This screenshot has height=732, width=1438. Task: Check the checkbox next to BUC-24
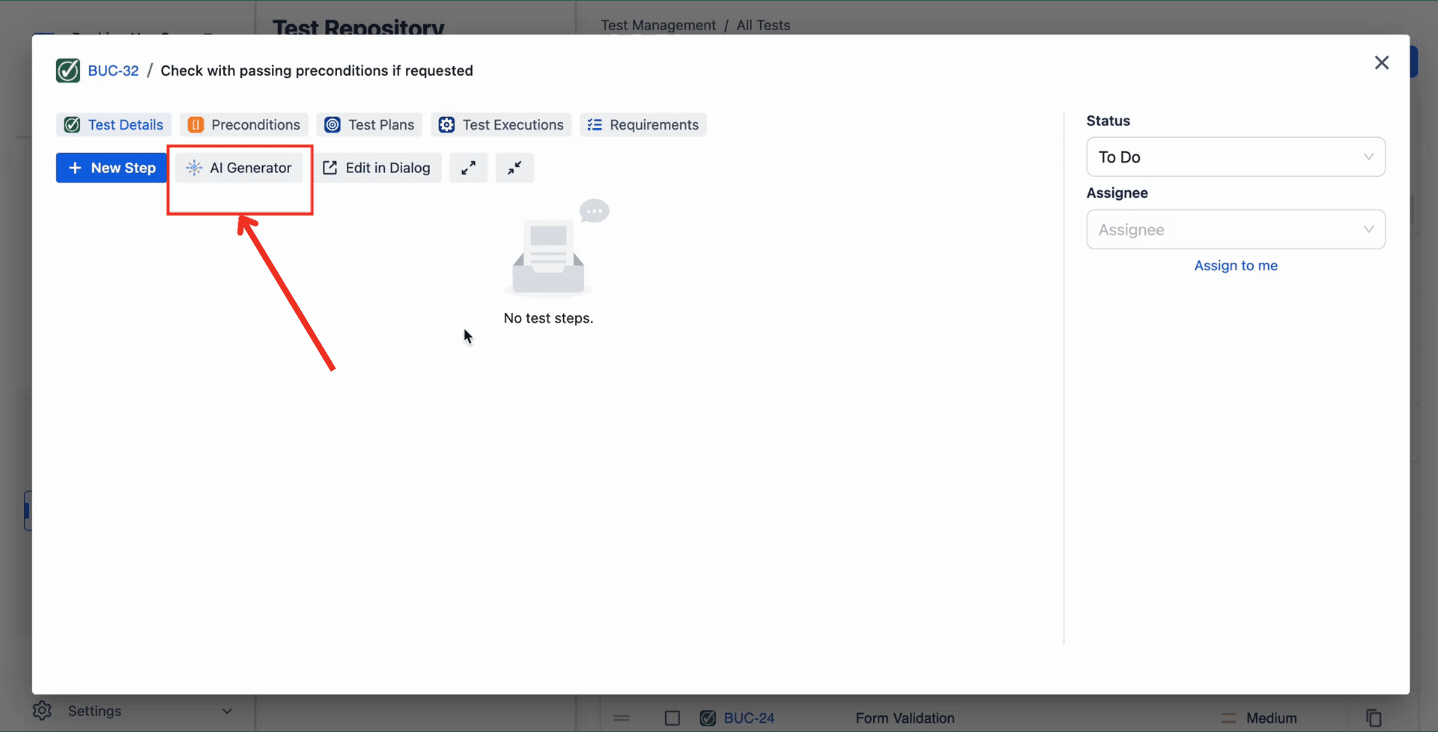point(672,718)
